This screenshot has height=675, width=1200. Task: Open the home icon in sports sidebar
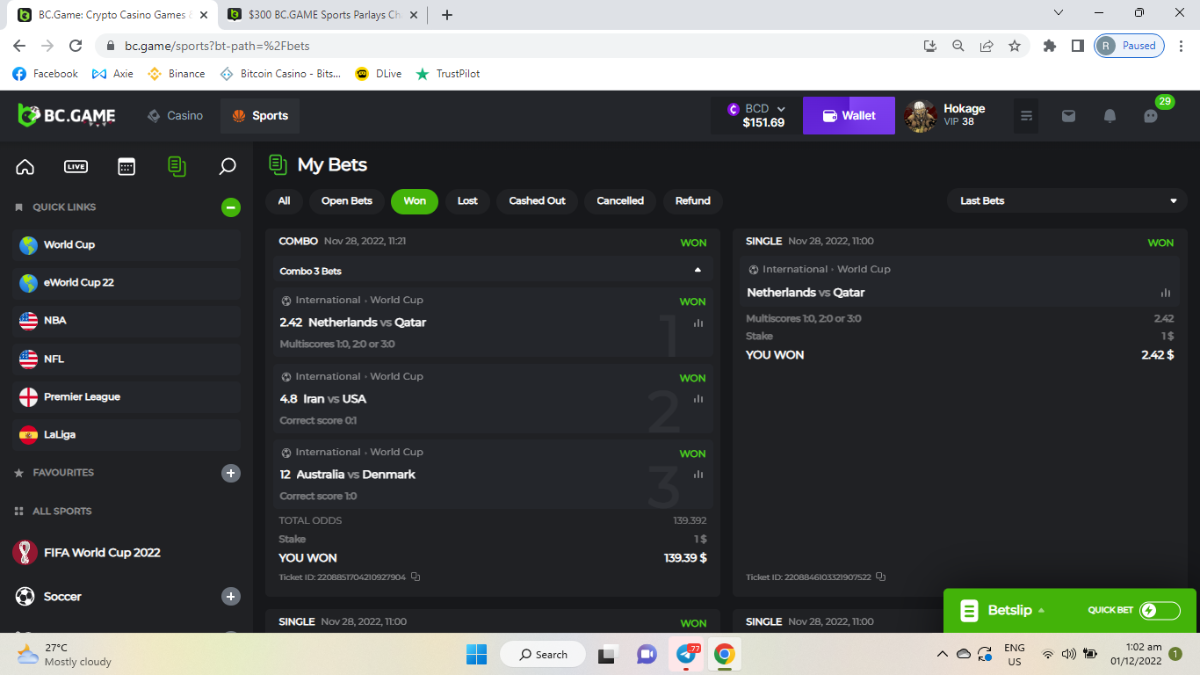pyautogui.click(x=25, y=167)
